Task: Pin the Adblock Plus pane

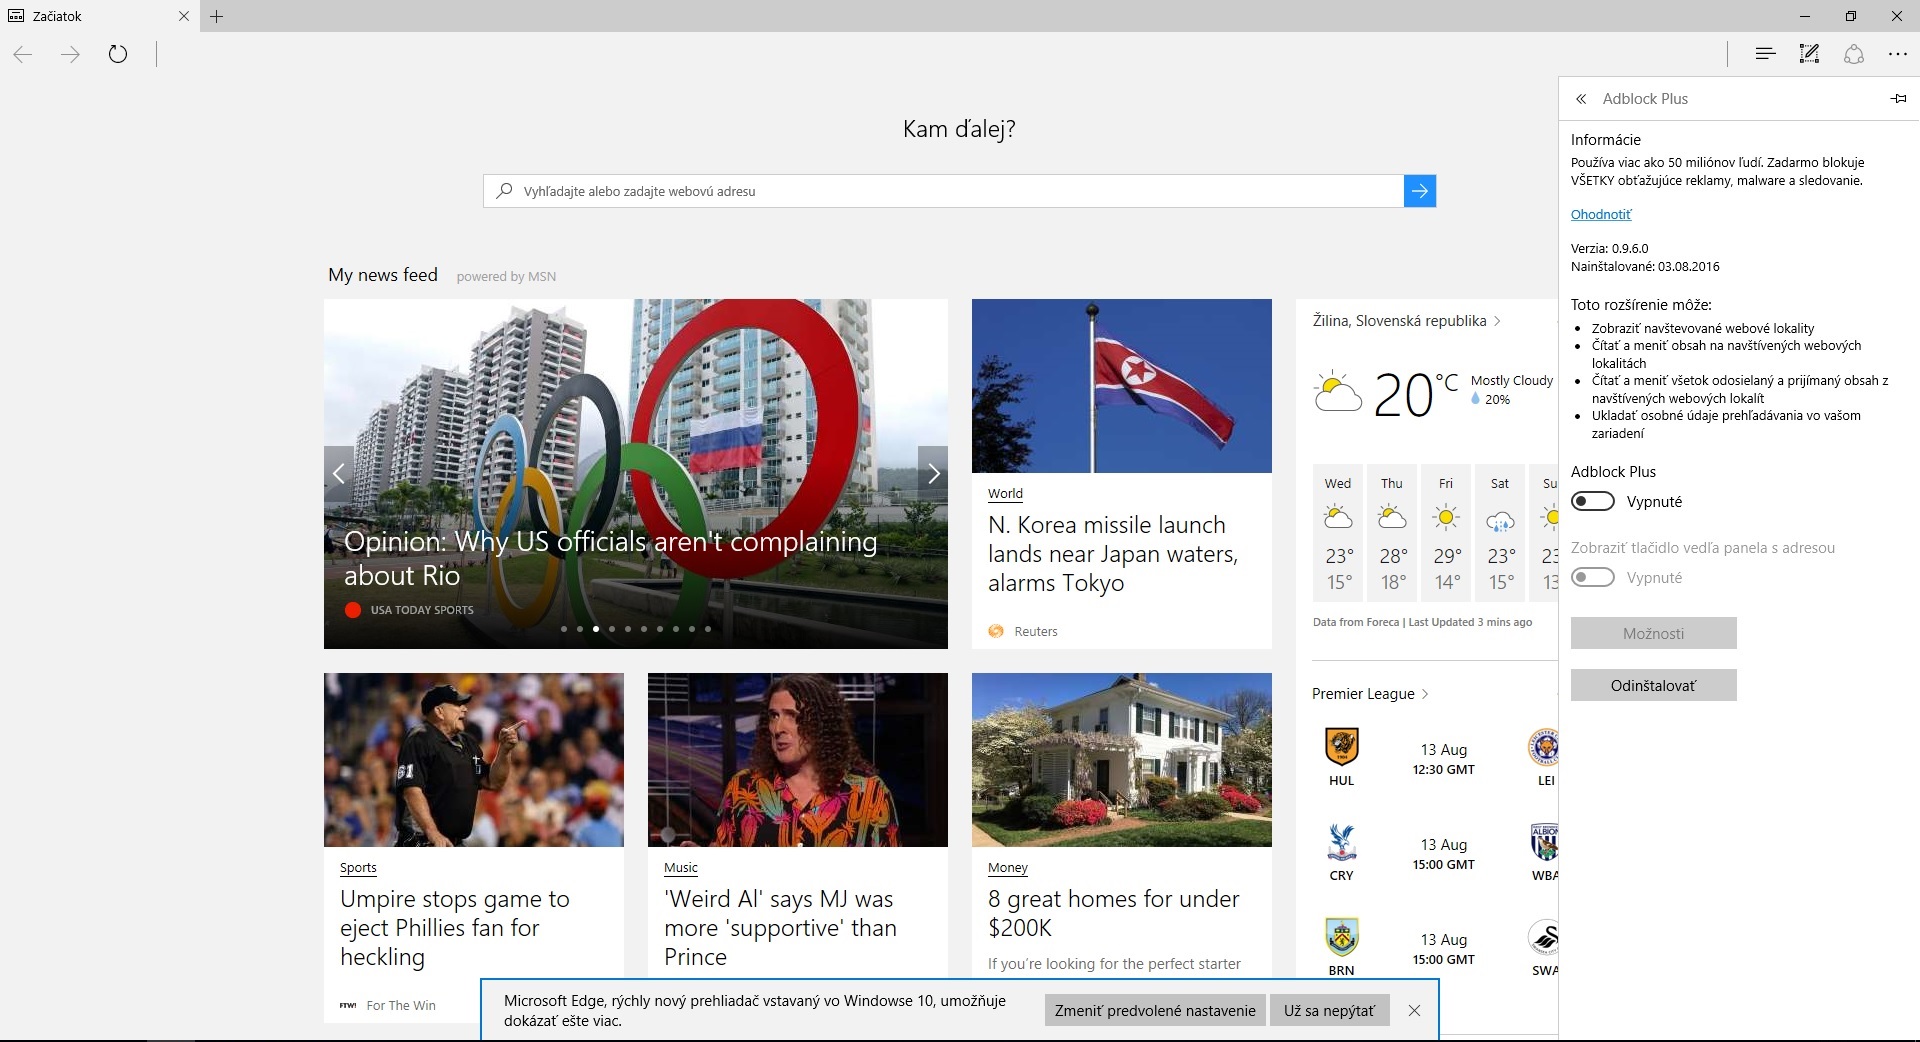Action: pos(1899,99)
